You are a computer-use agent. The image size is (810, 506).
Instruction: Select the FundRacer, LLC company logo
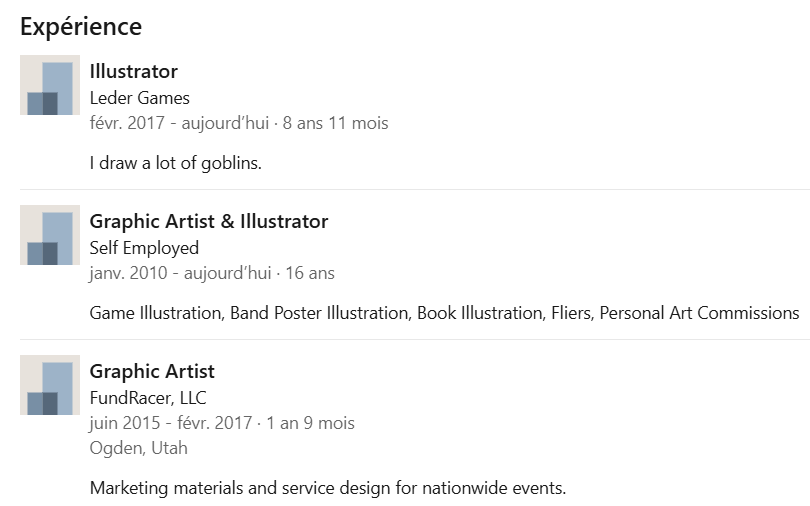(x=50, y=385)
